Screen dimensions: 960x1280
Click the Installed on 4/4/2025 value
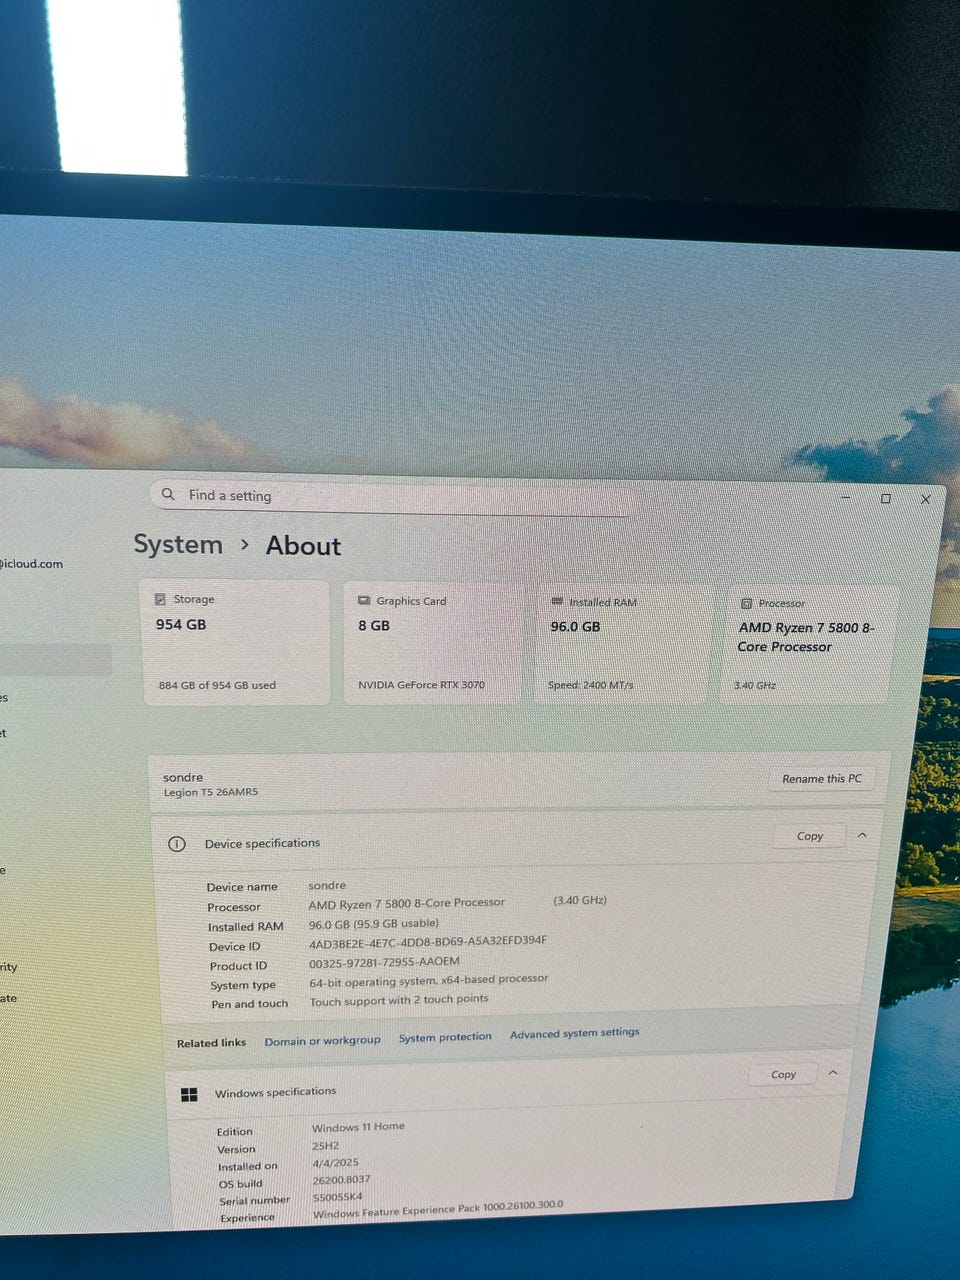click(335, 1163)
